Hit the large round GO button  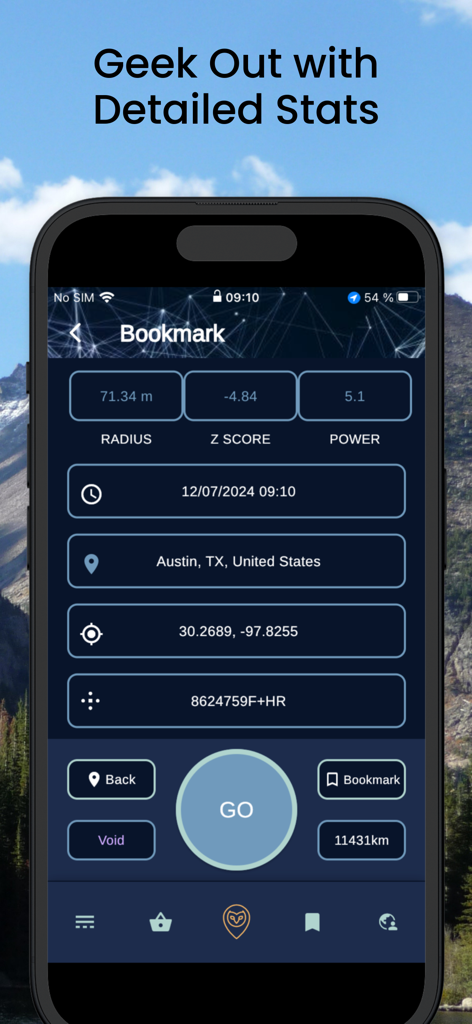[236, 810]
